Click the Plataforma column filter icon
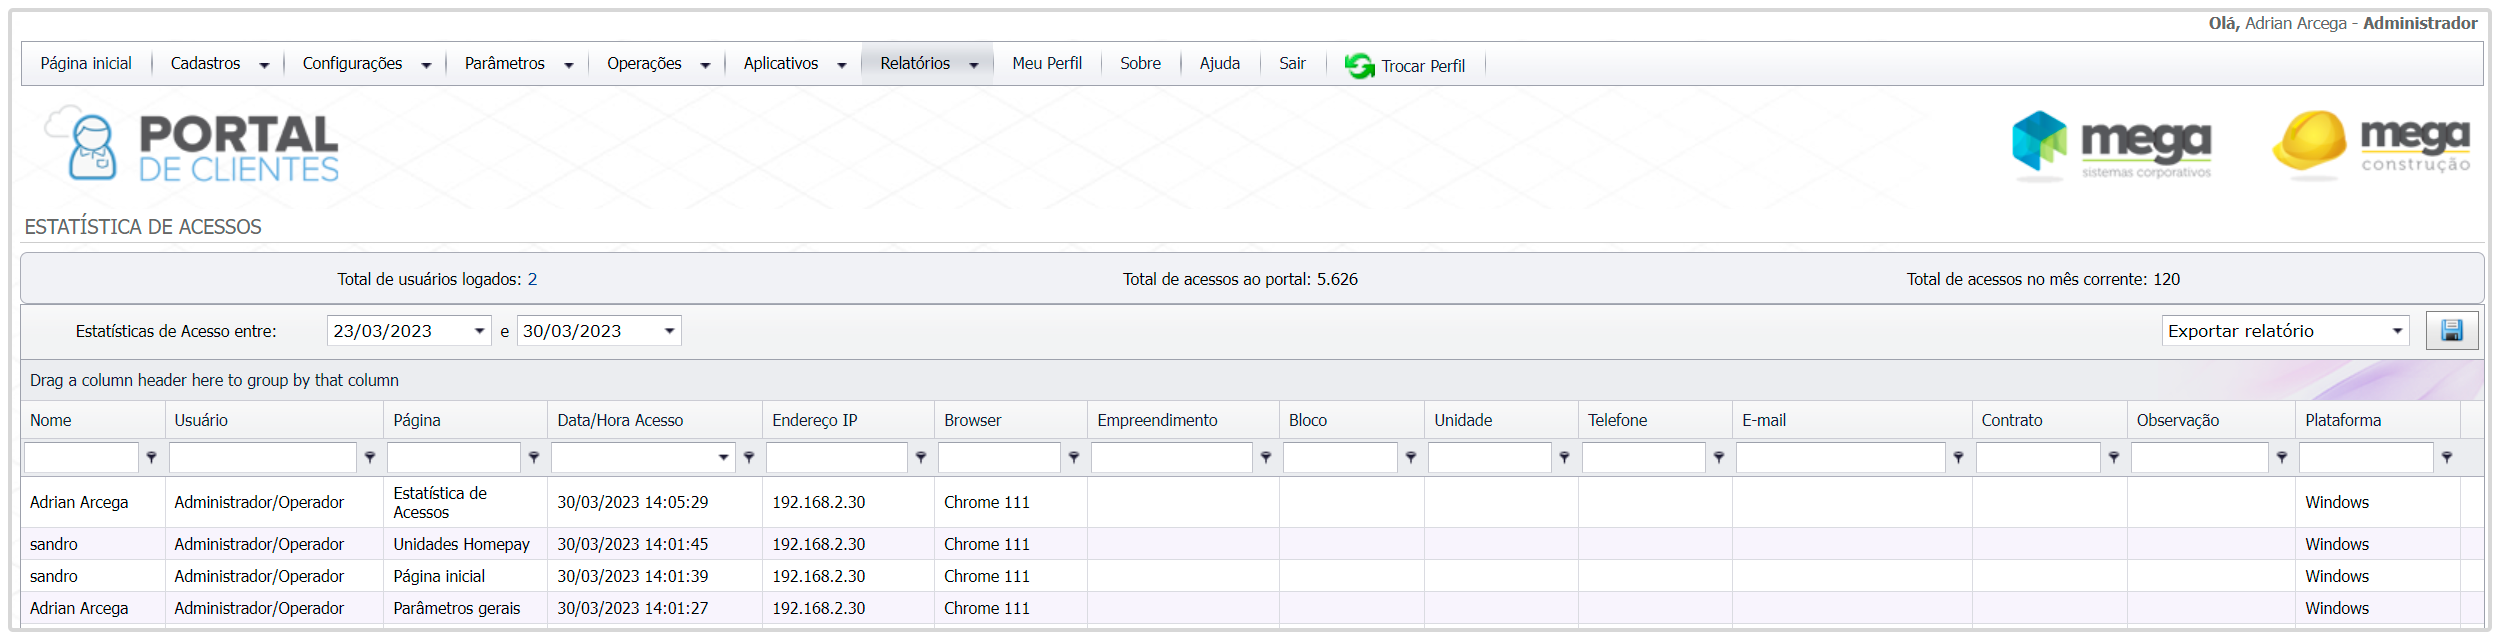Viewport: 2504px width, 640px height. [x=2446, y=457]
